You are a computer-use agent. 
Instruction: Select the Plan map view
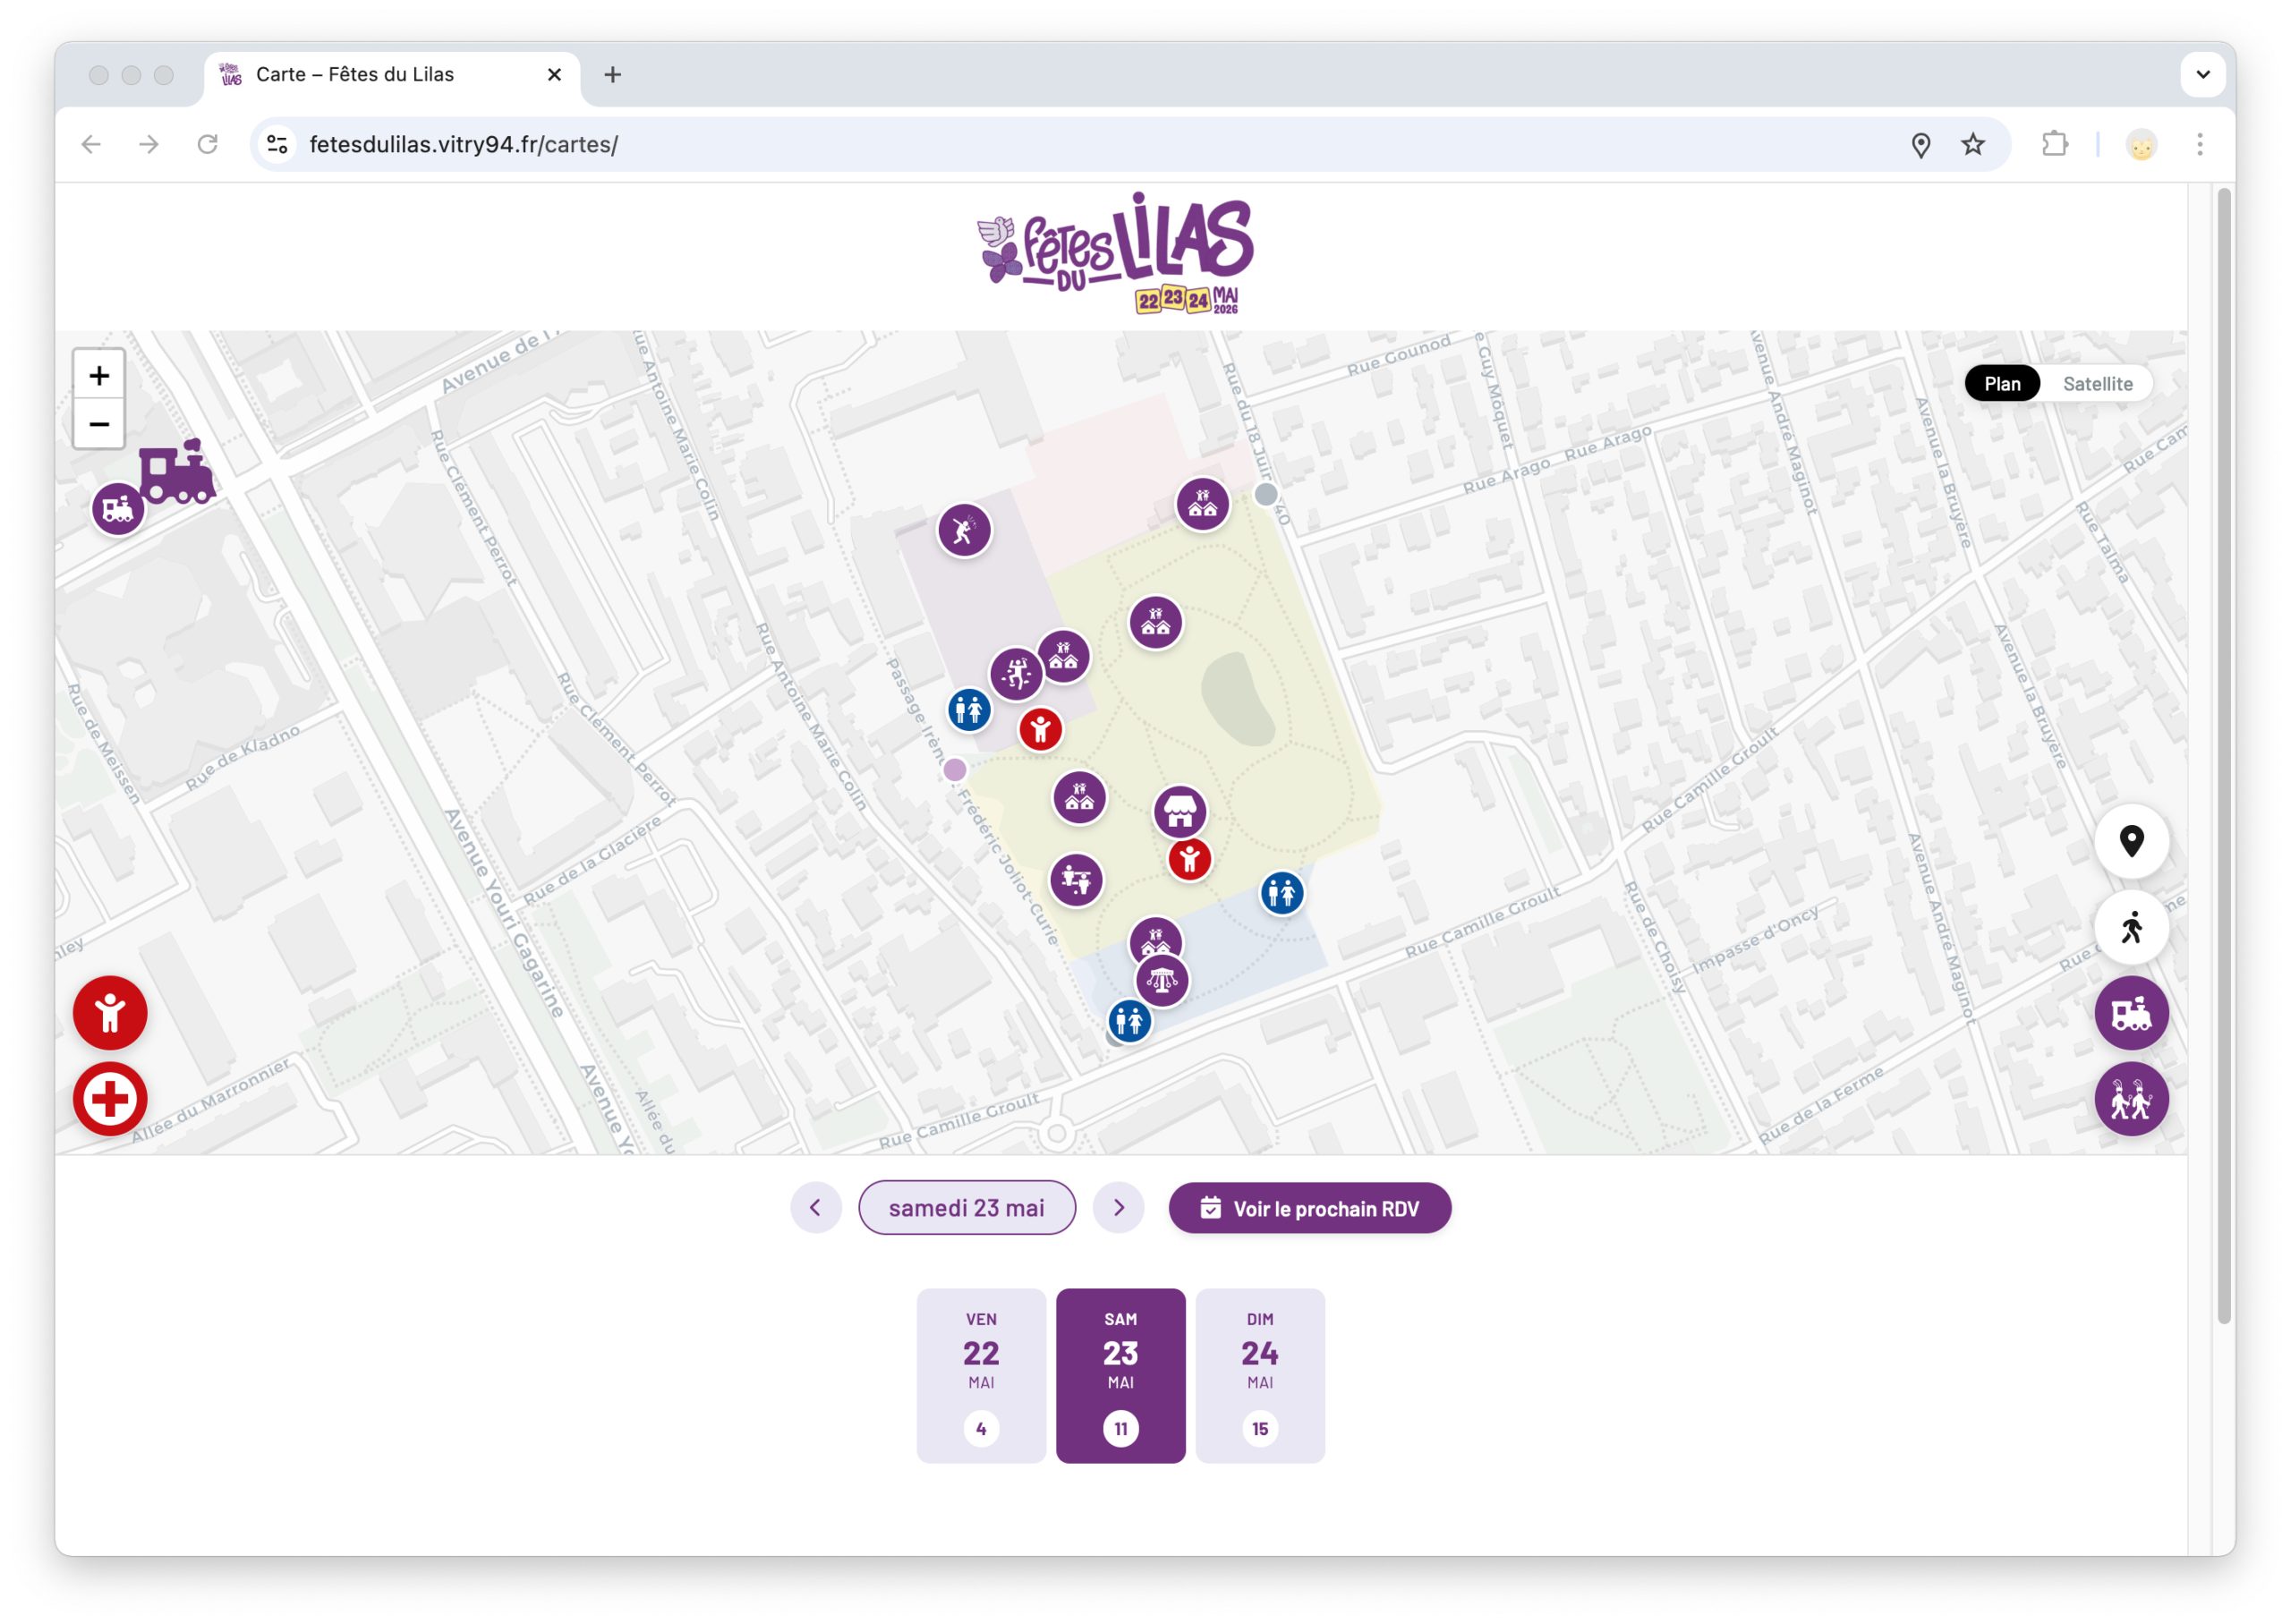click(x=2002, y=384)
